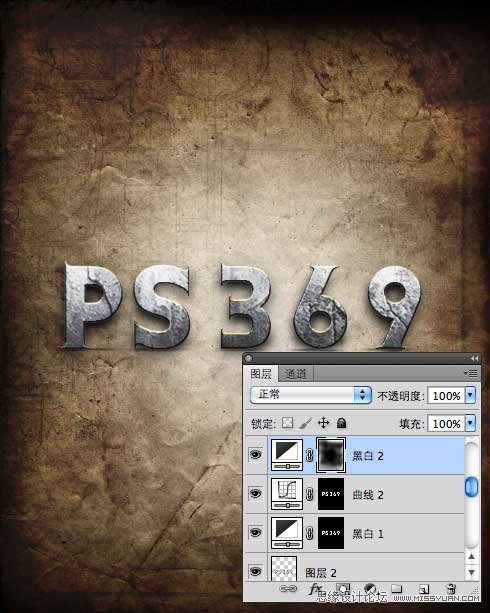
Task: Click mask link icon of 黑白 2
Action: click(x=309, y=455)
